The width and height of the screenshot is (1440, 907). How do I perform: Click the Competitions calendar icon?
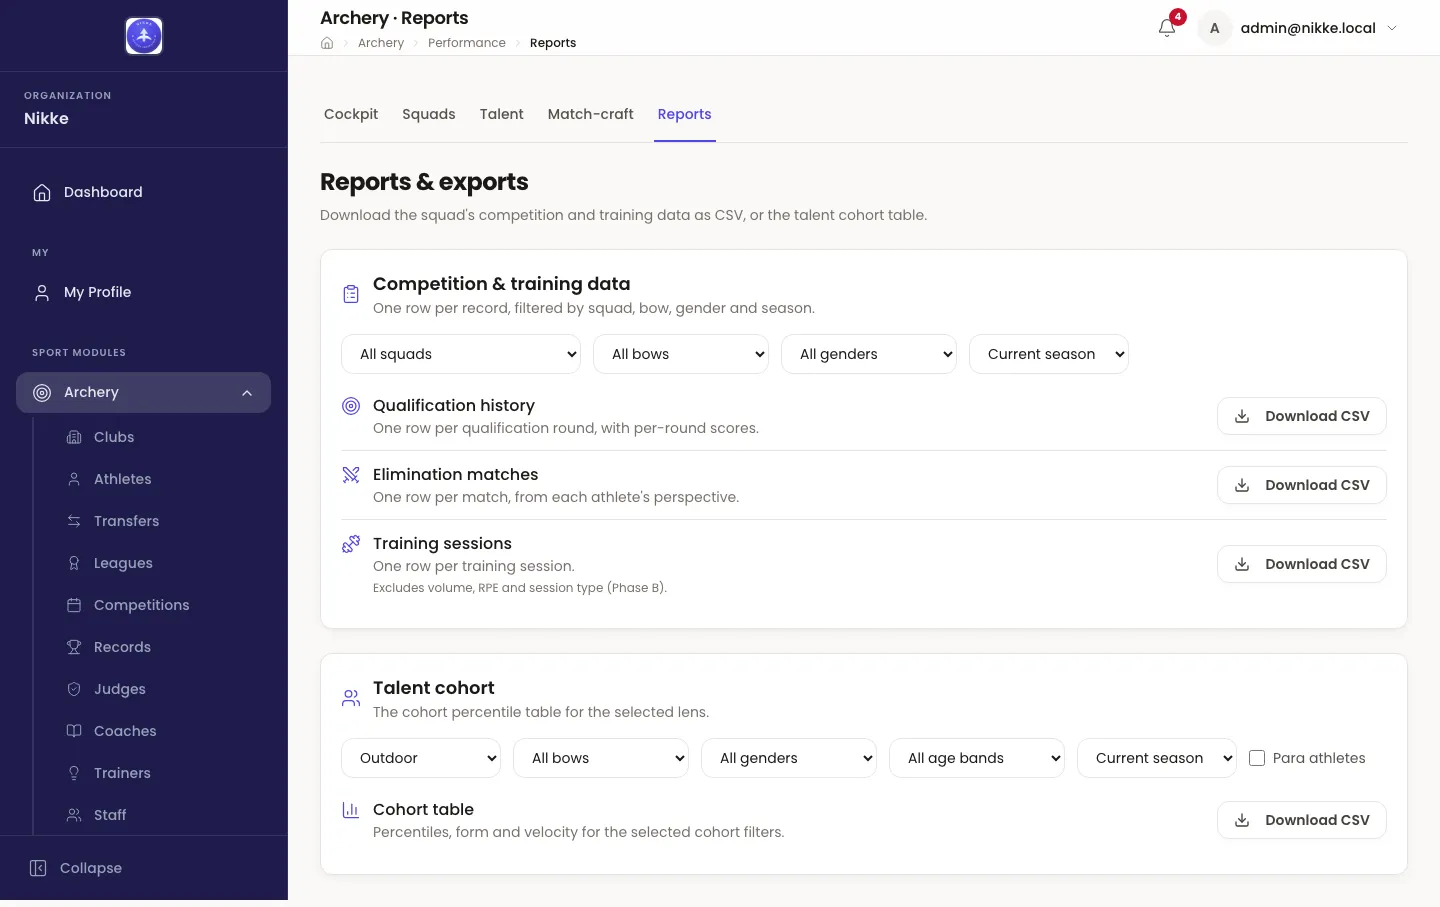[x=74, y=605]
